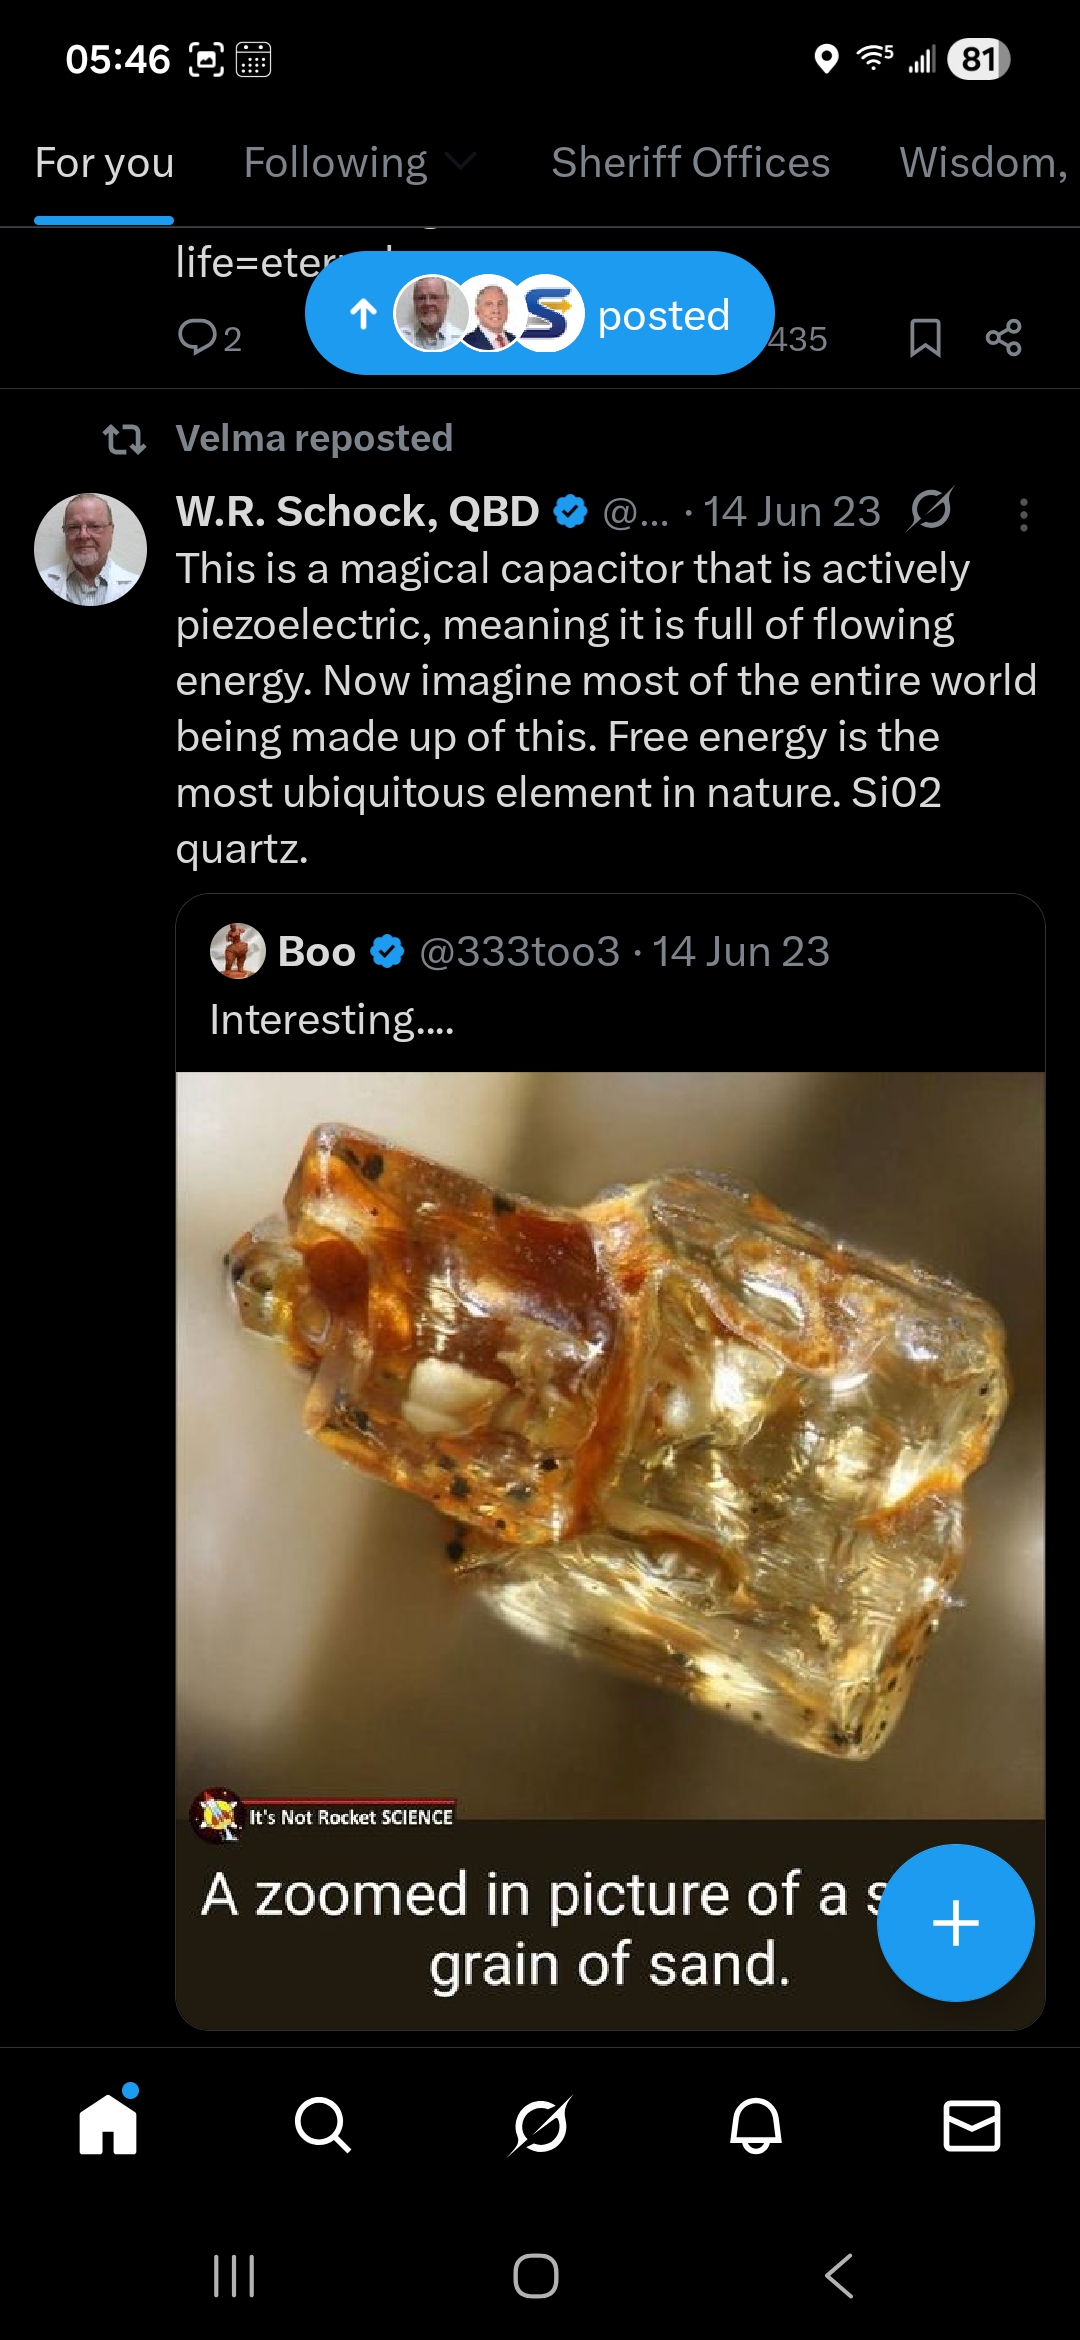Open Grok from the bottom navigation bar

click(539, 2124)
